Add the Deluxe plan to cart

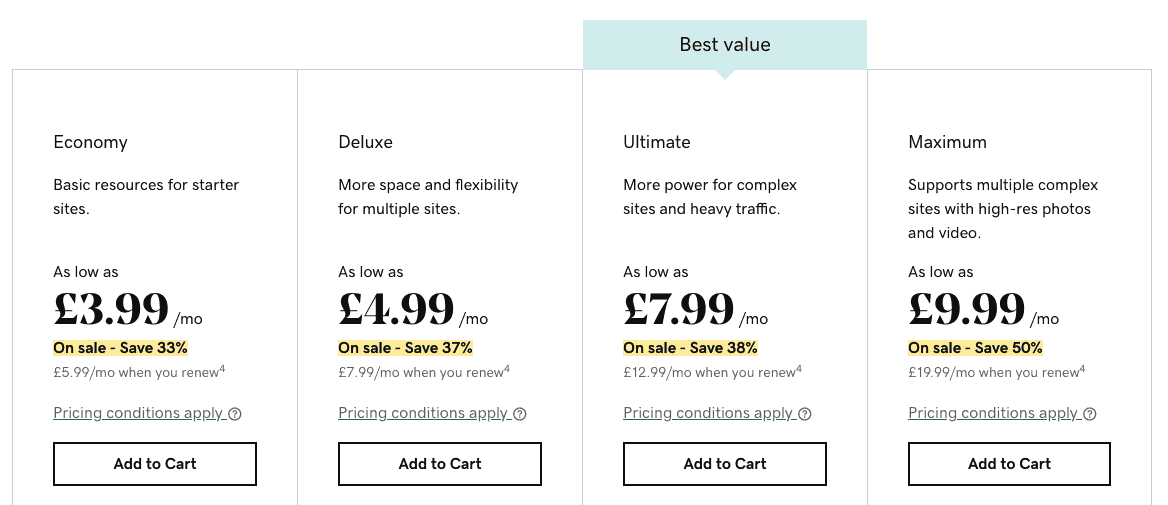pos(439,464)
